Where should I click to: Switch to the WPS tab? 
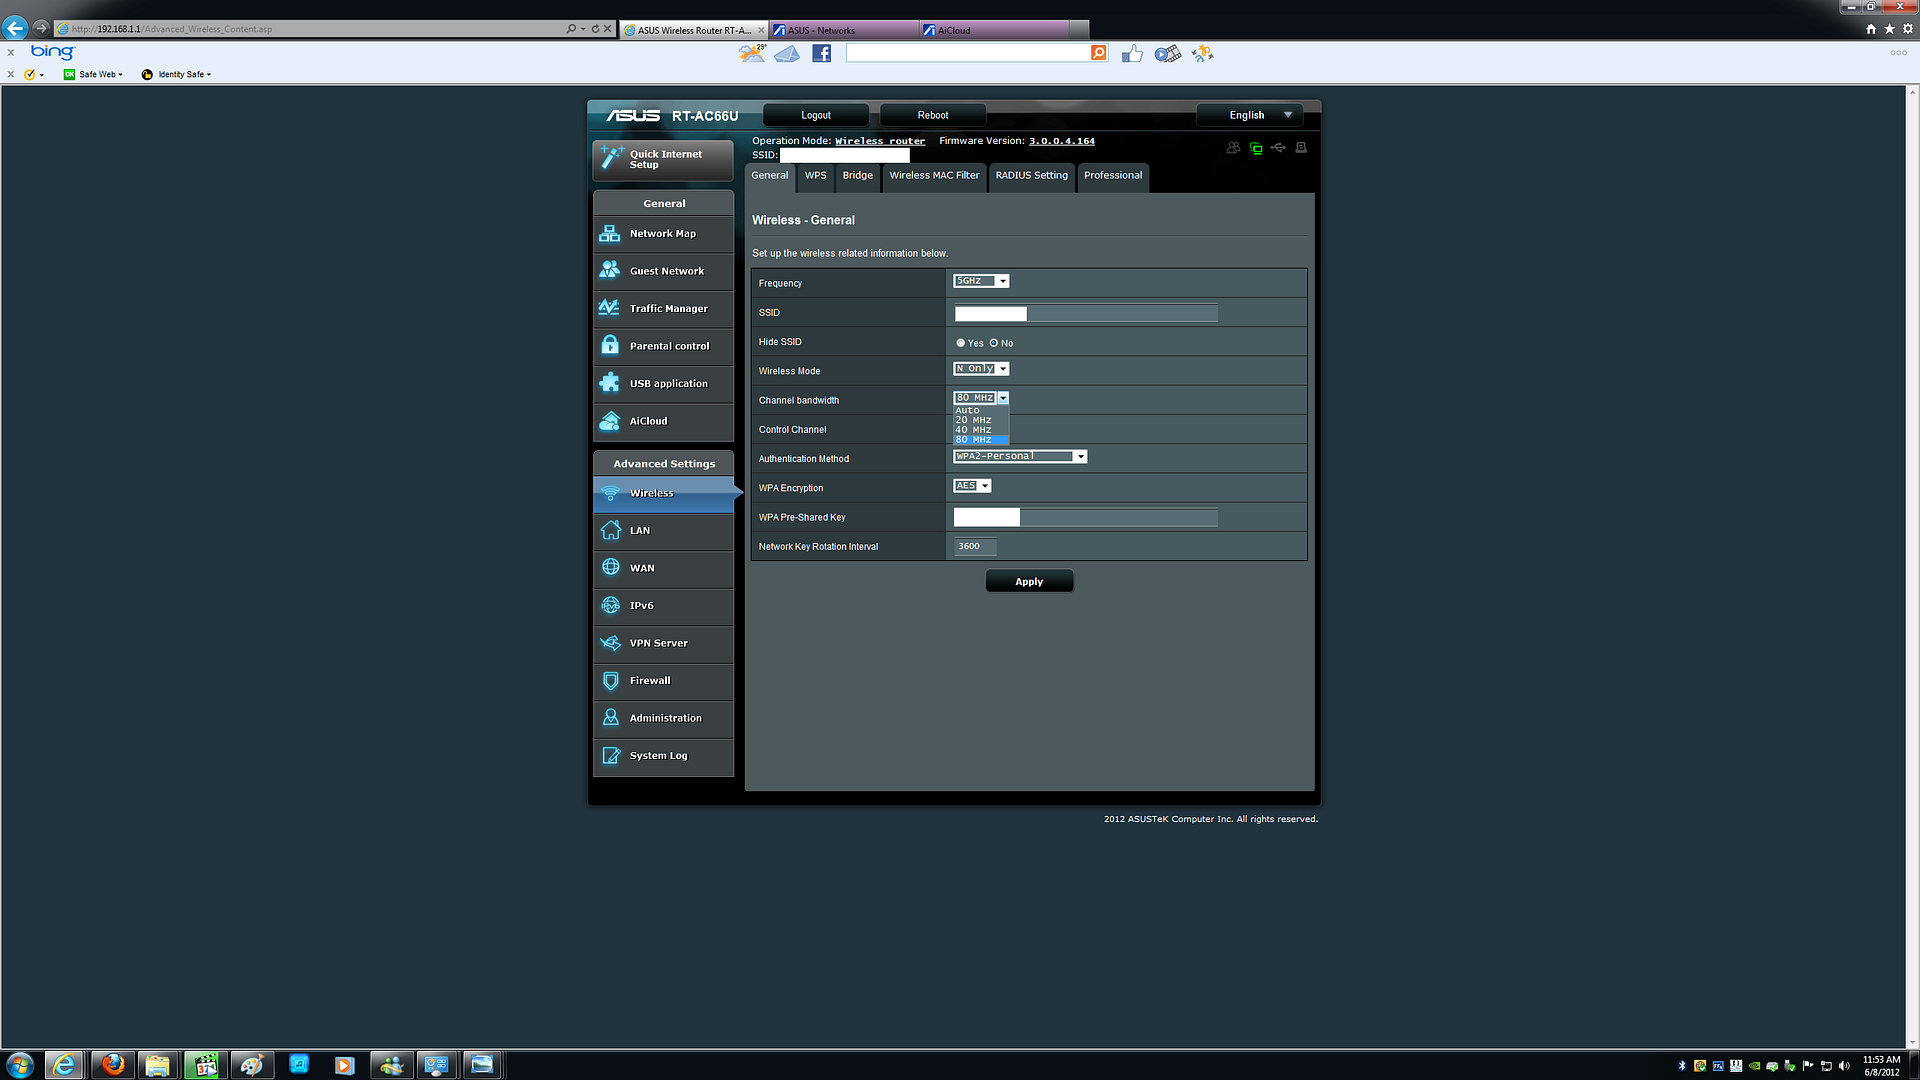tap(815, 175)
